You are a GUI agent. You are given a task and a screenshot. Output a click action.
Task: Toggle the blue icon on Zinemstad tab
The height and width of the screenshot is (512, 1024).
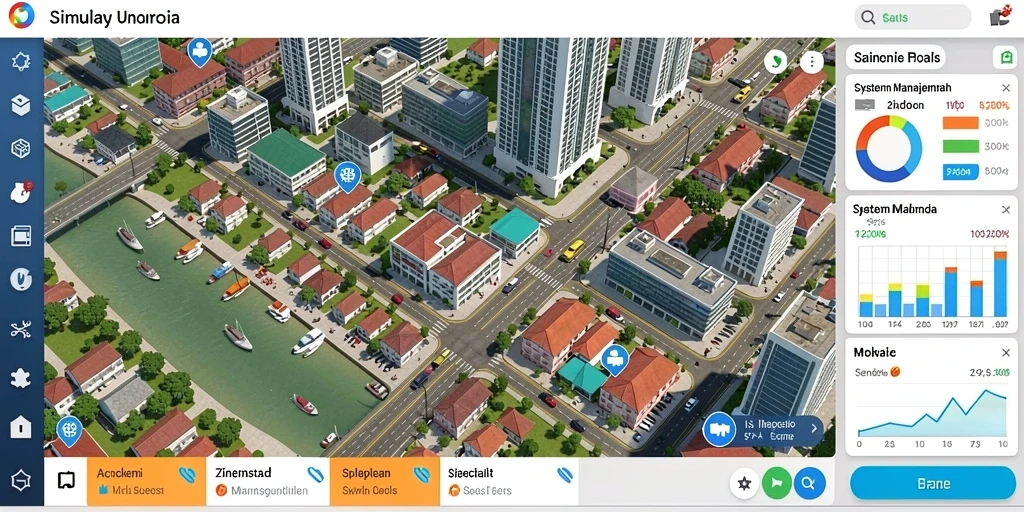[x=315, y=475]
